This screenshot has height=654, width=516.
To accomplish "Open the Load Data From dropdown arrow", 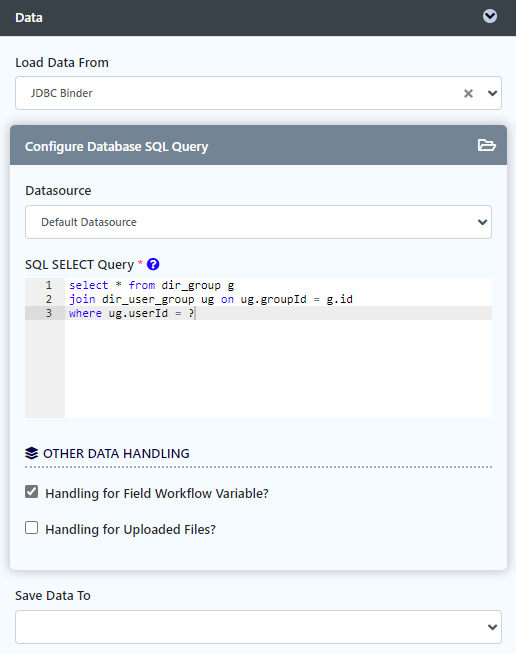I will pos(492,93).
